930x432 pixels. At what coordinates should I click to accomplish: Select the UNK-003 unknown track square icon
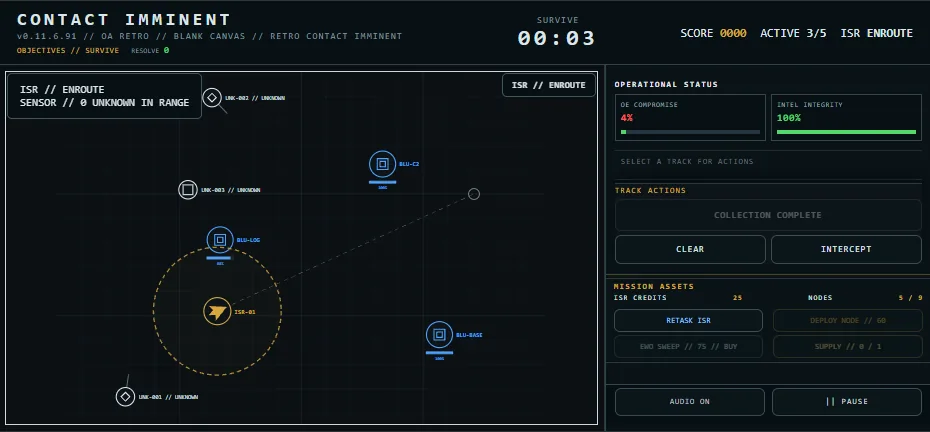188,190
